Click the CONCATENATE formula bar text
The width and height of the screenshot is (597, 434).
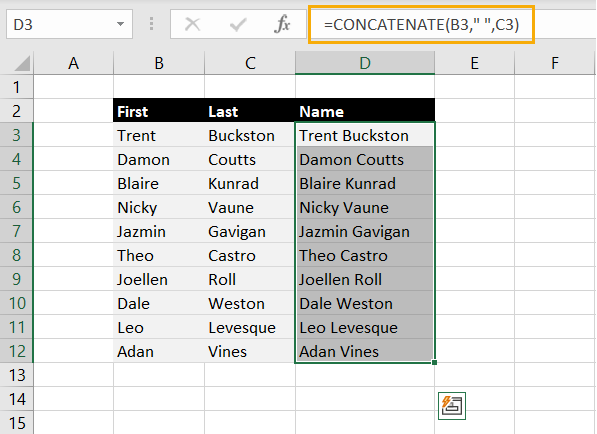tap(421, 25)
